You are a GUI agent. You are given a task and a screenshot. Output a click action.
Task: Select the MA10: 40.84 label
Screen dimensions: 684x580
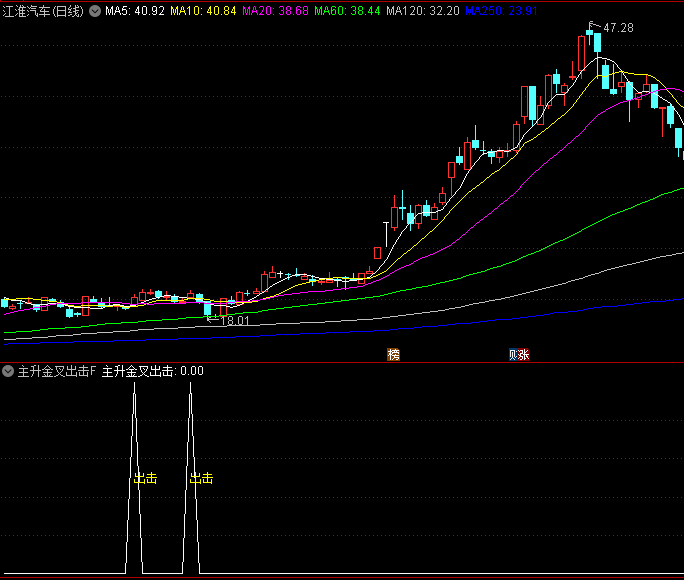[x=203, y=11]
